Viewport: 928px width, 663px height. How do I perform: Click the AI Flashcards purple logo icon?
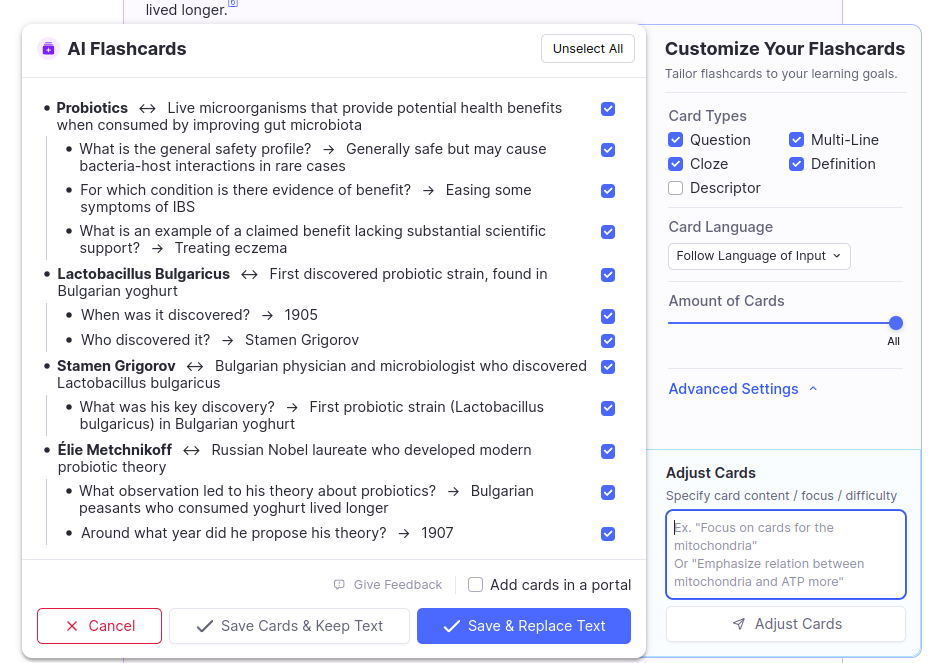(x=48, y=49)
